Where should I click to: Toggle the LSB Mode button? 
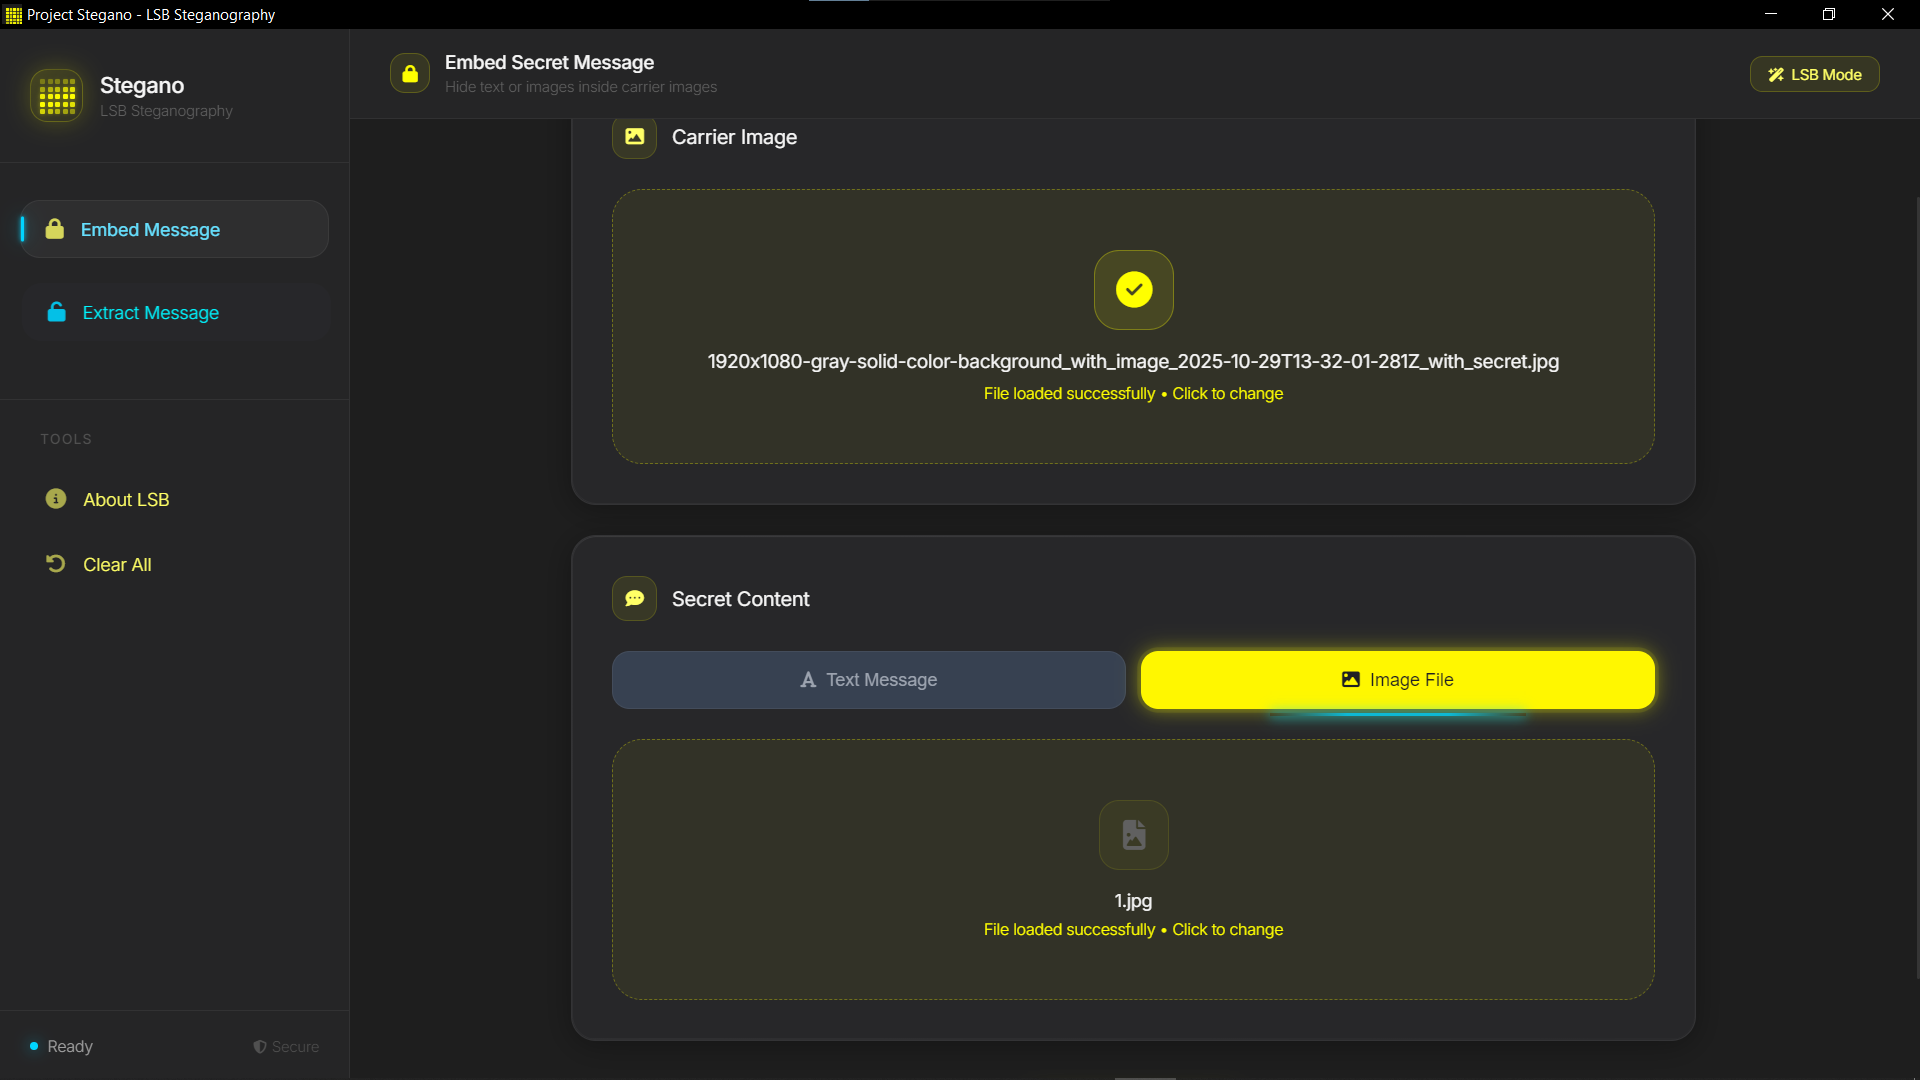pyautogui.click(x=1814, y=75)
